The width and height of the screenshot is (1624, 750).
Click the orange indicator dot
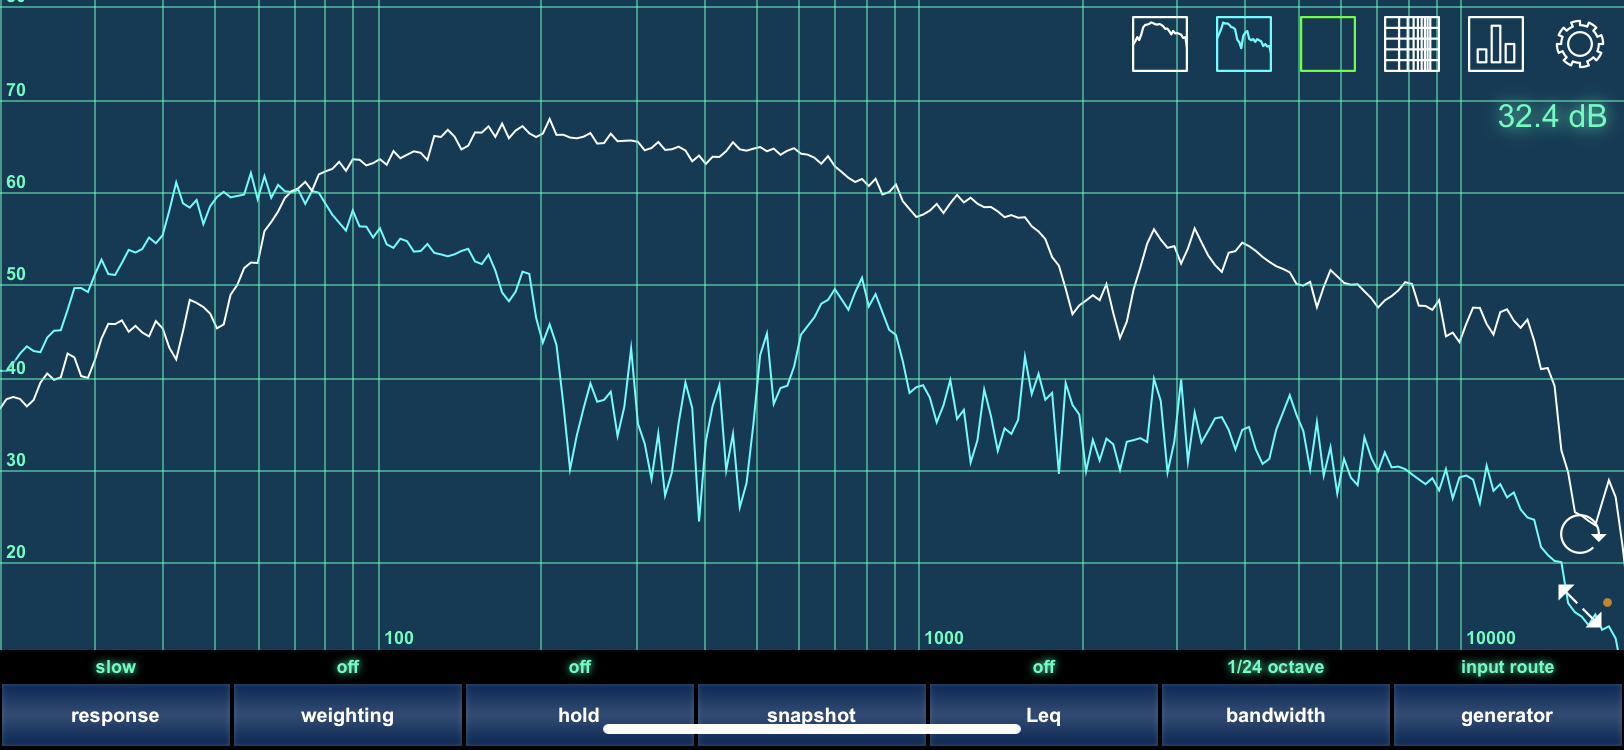tap(1607, 603)
